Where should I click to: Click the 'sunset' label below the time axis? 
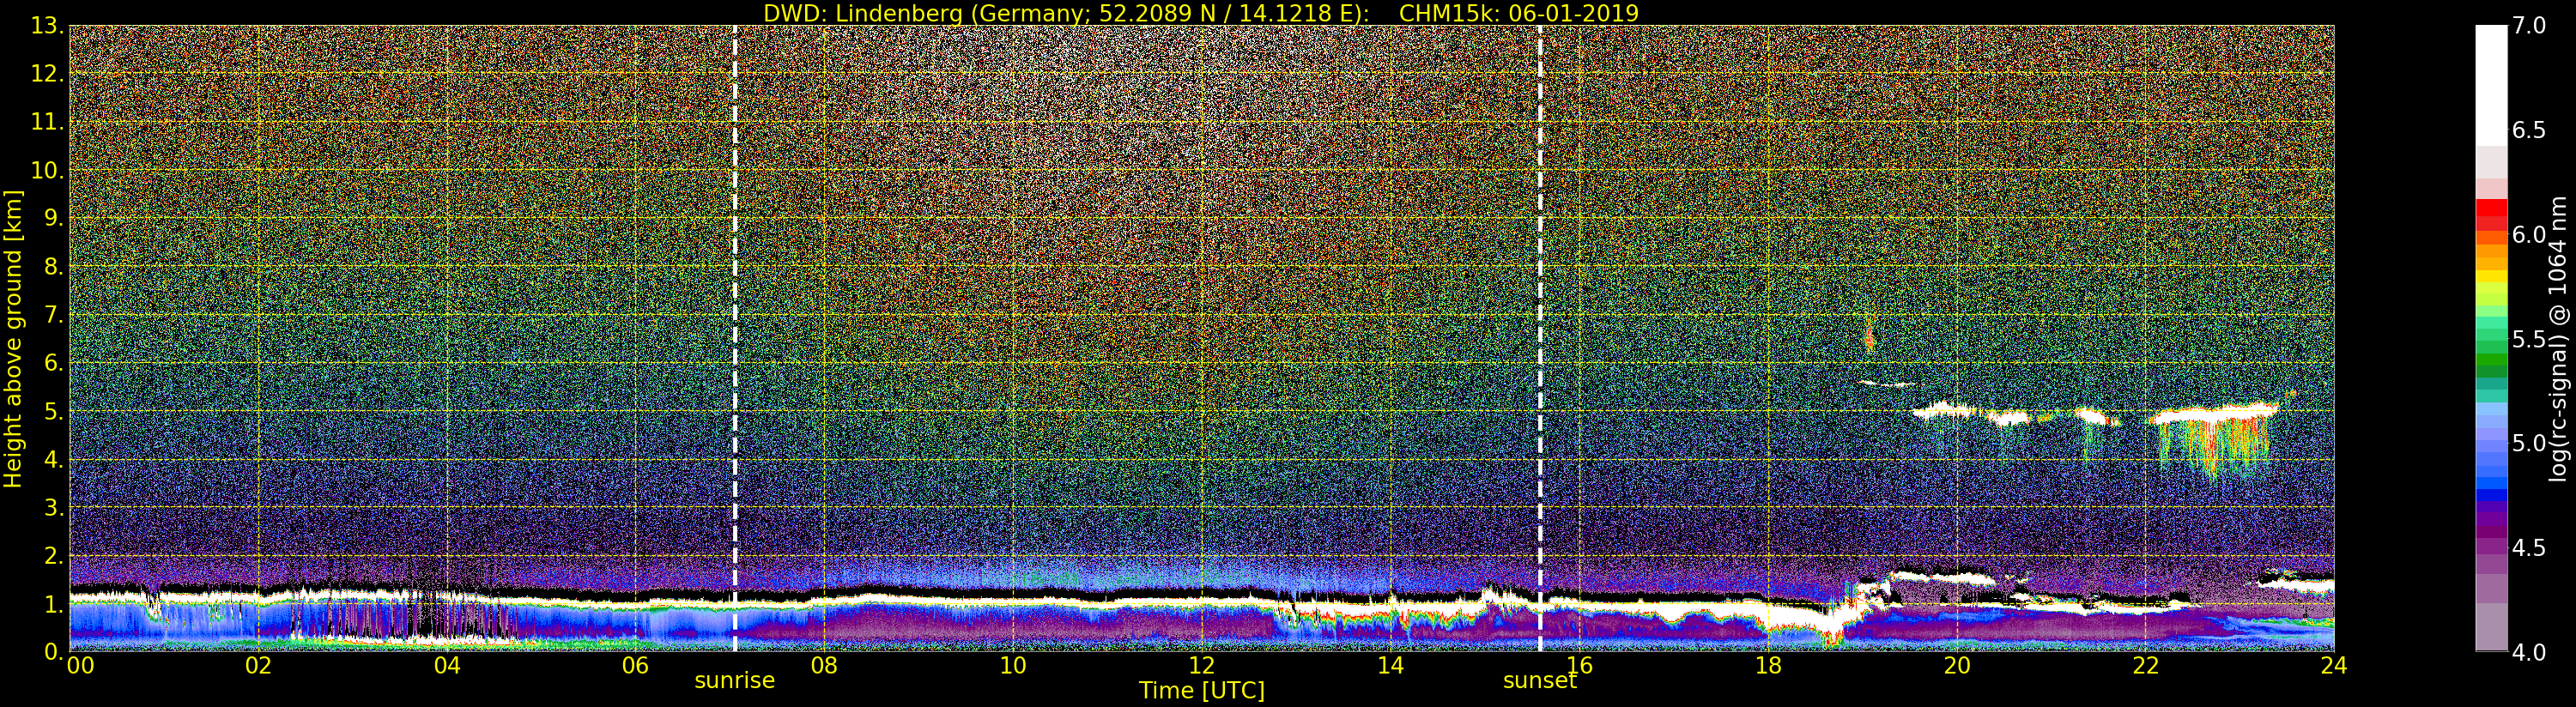pos(1540,680)
